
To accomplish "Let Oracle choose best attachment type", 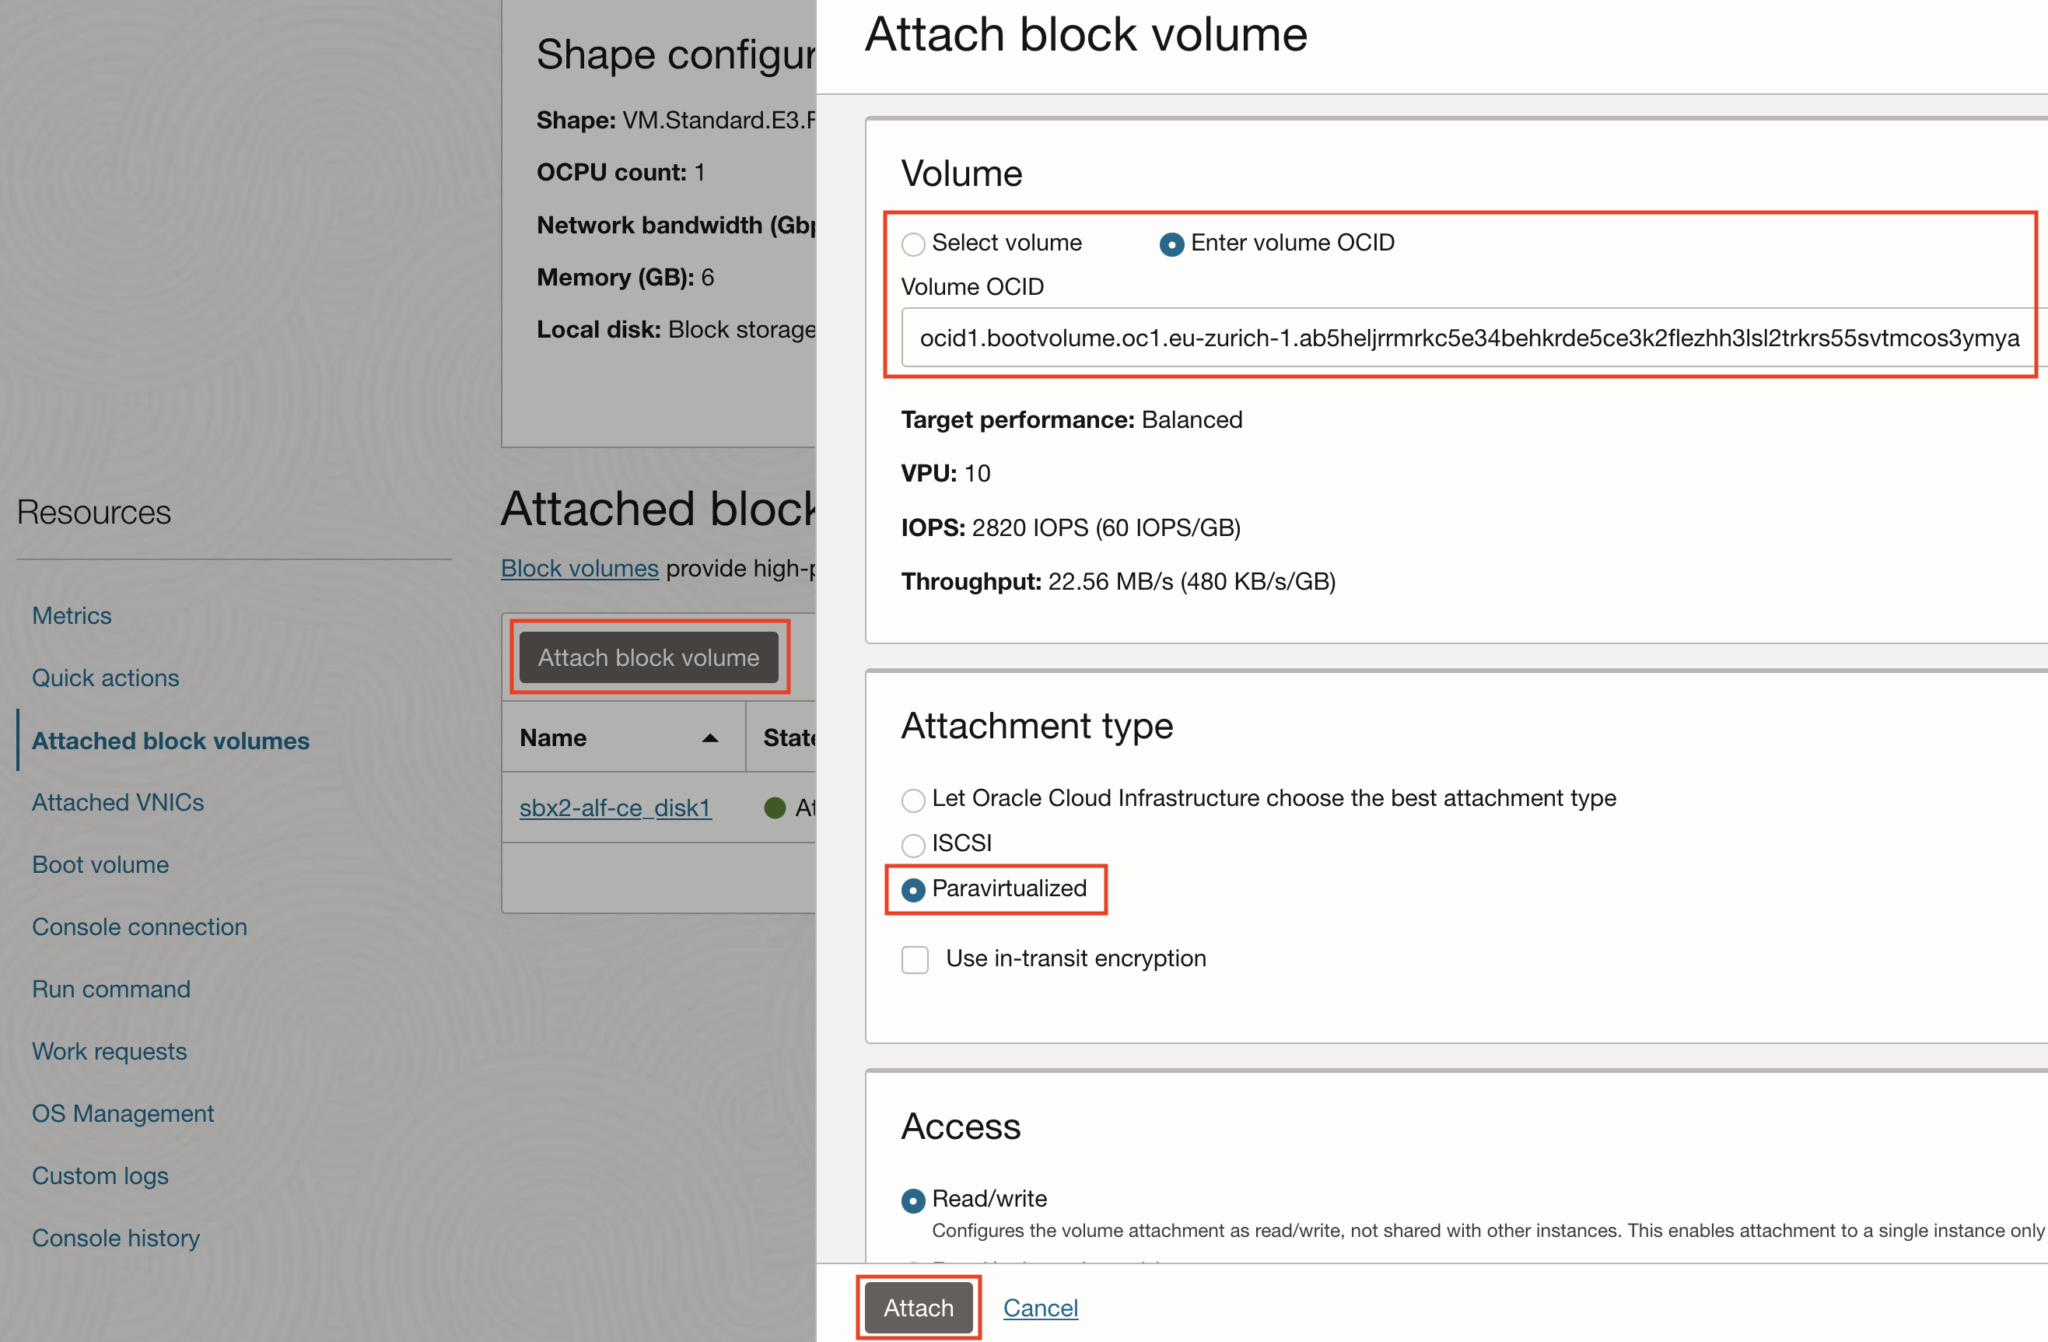I will 913,800.
